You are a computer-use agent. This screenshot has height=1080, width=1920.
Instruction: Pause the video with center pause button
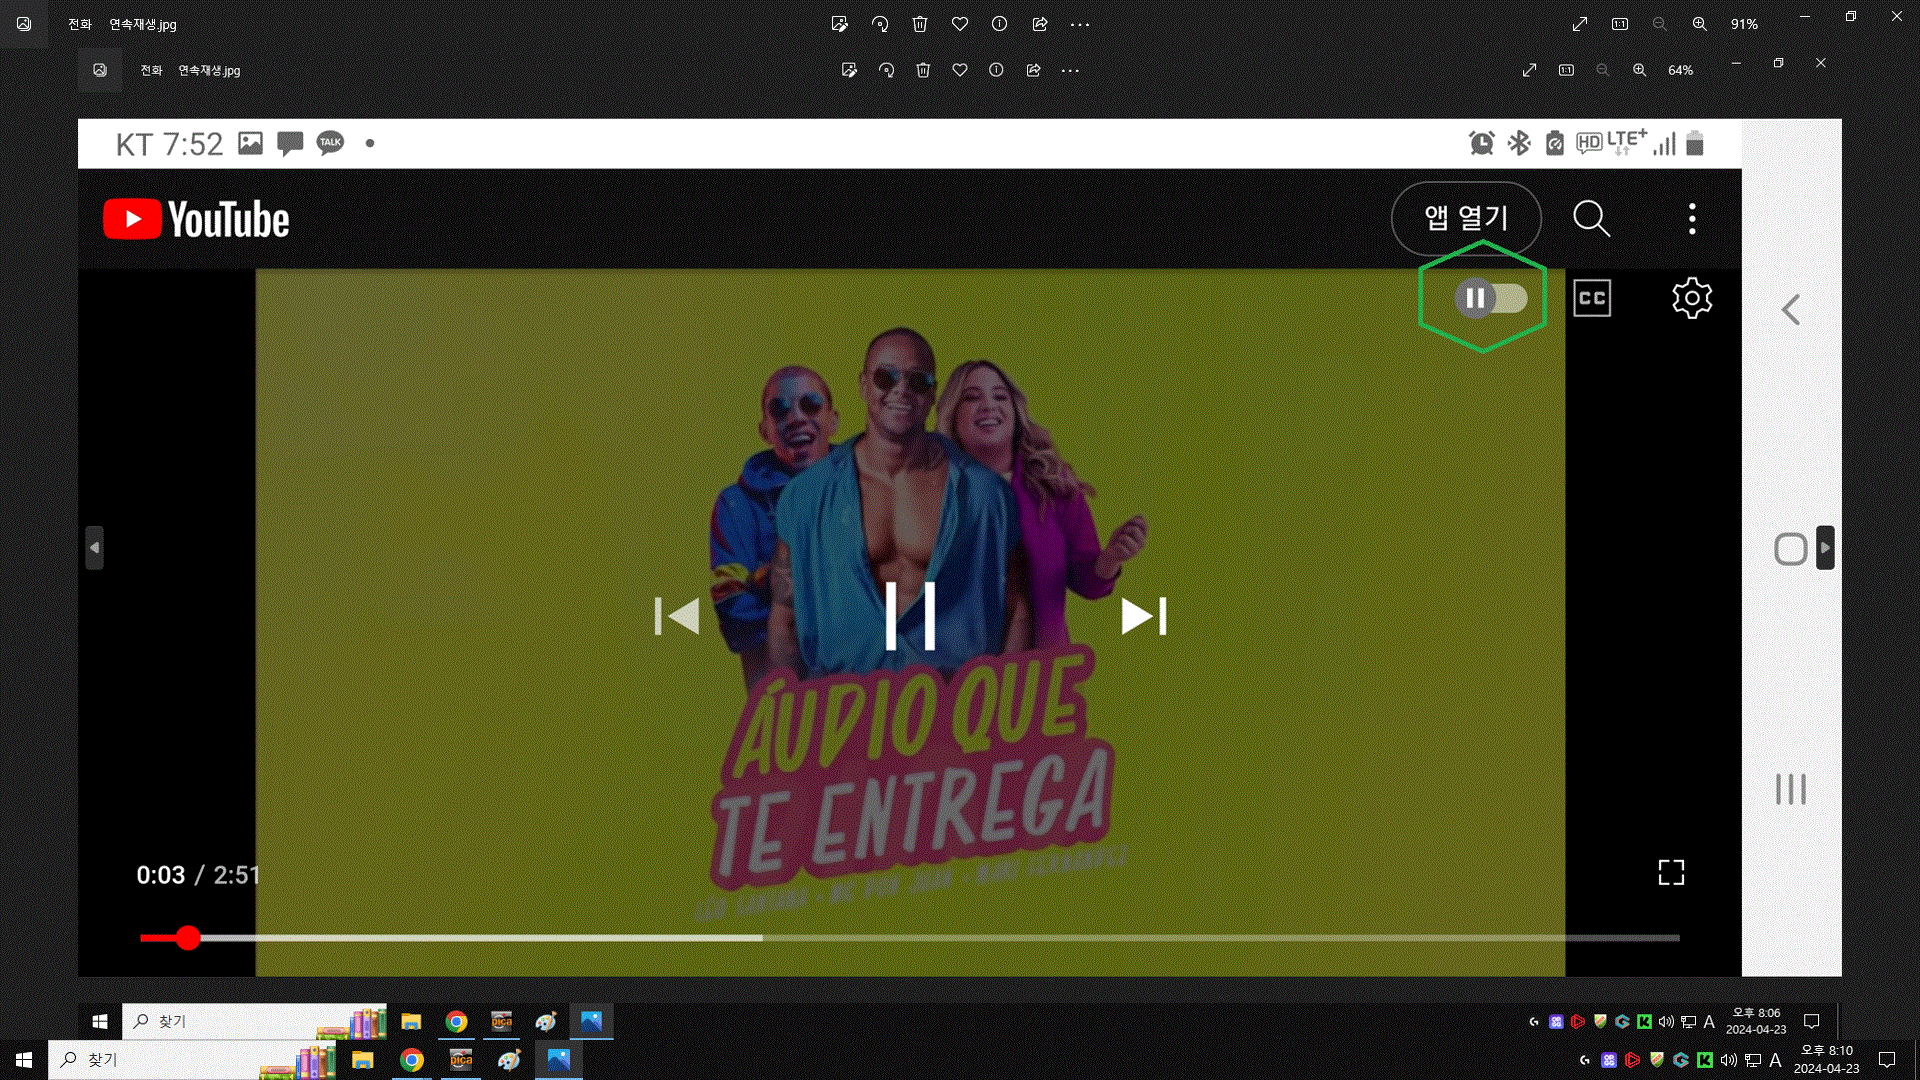tap(910, 616)
